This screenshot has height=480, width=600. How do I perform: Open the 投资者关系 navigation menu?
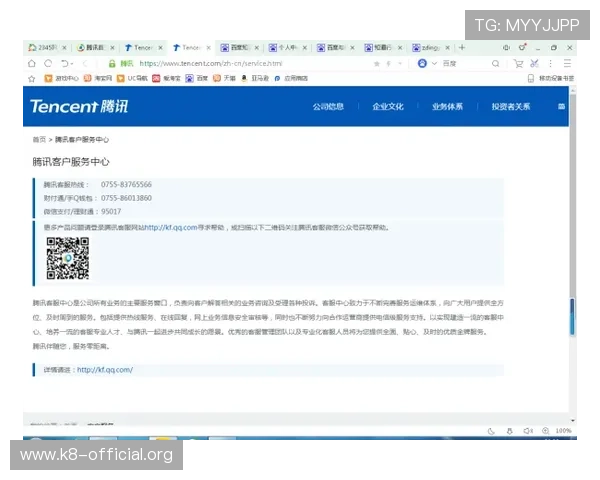[511, 106]
